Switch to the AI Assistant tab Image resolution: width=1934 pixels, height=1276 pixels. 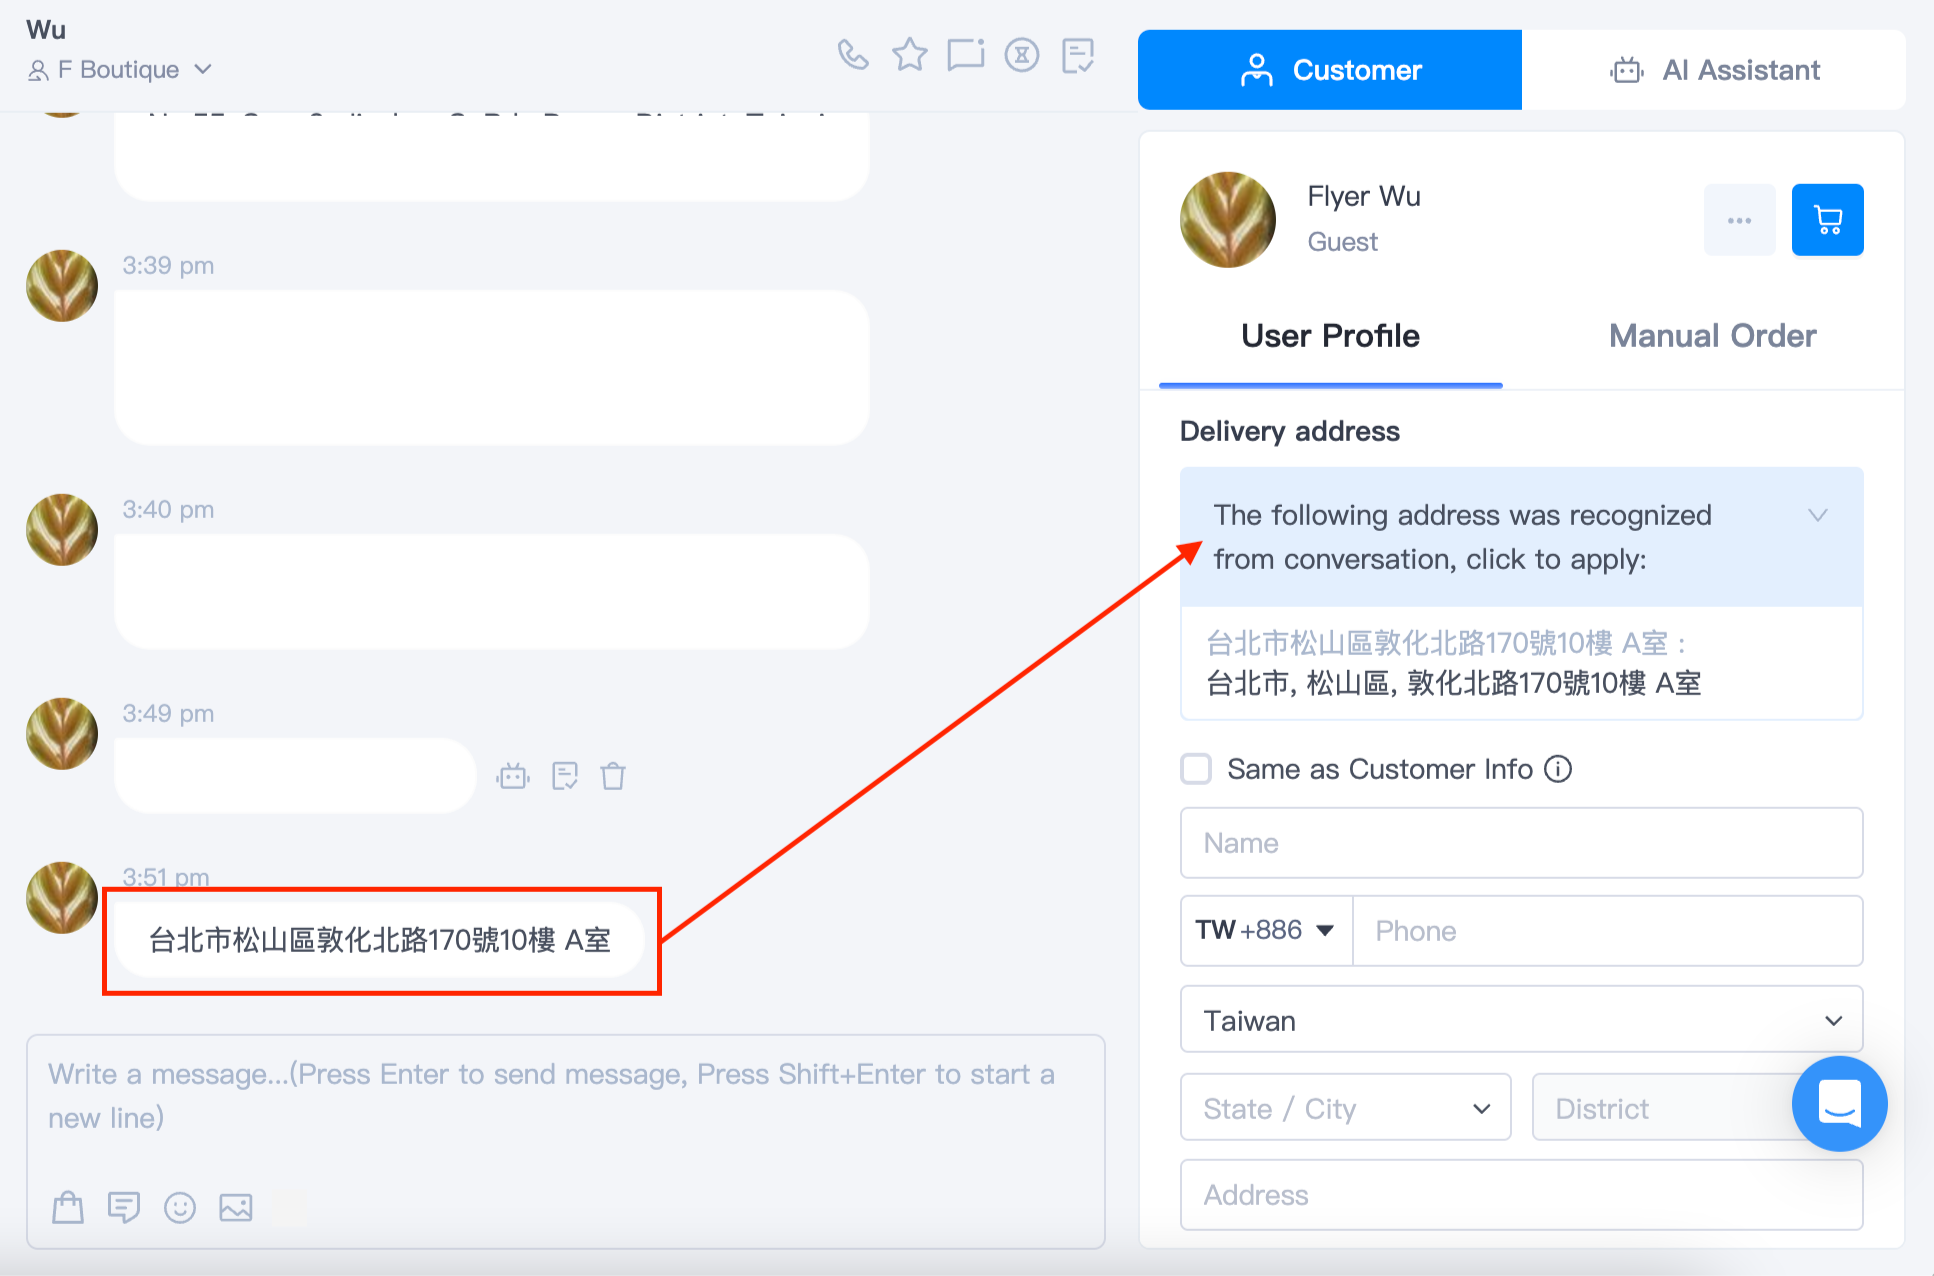pos(1713,70)
